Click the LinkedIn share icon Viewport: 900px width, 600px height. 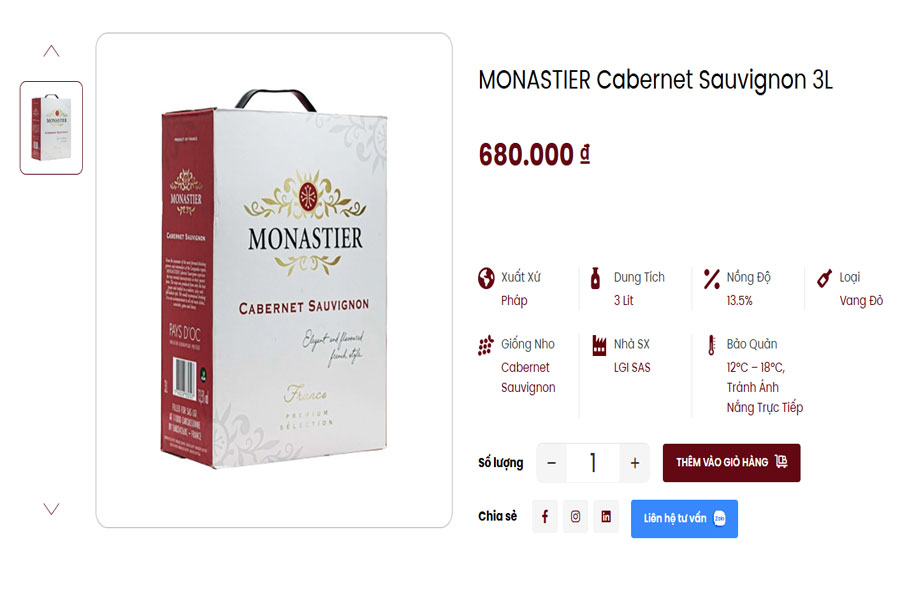[606, 517]
